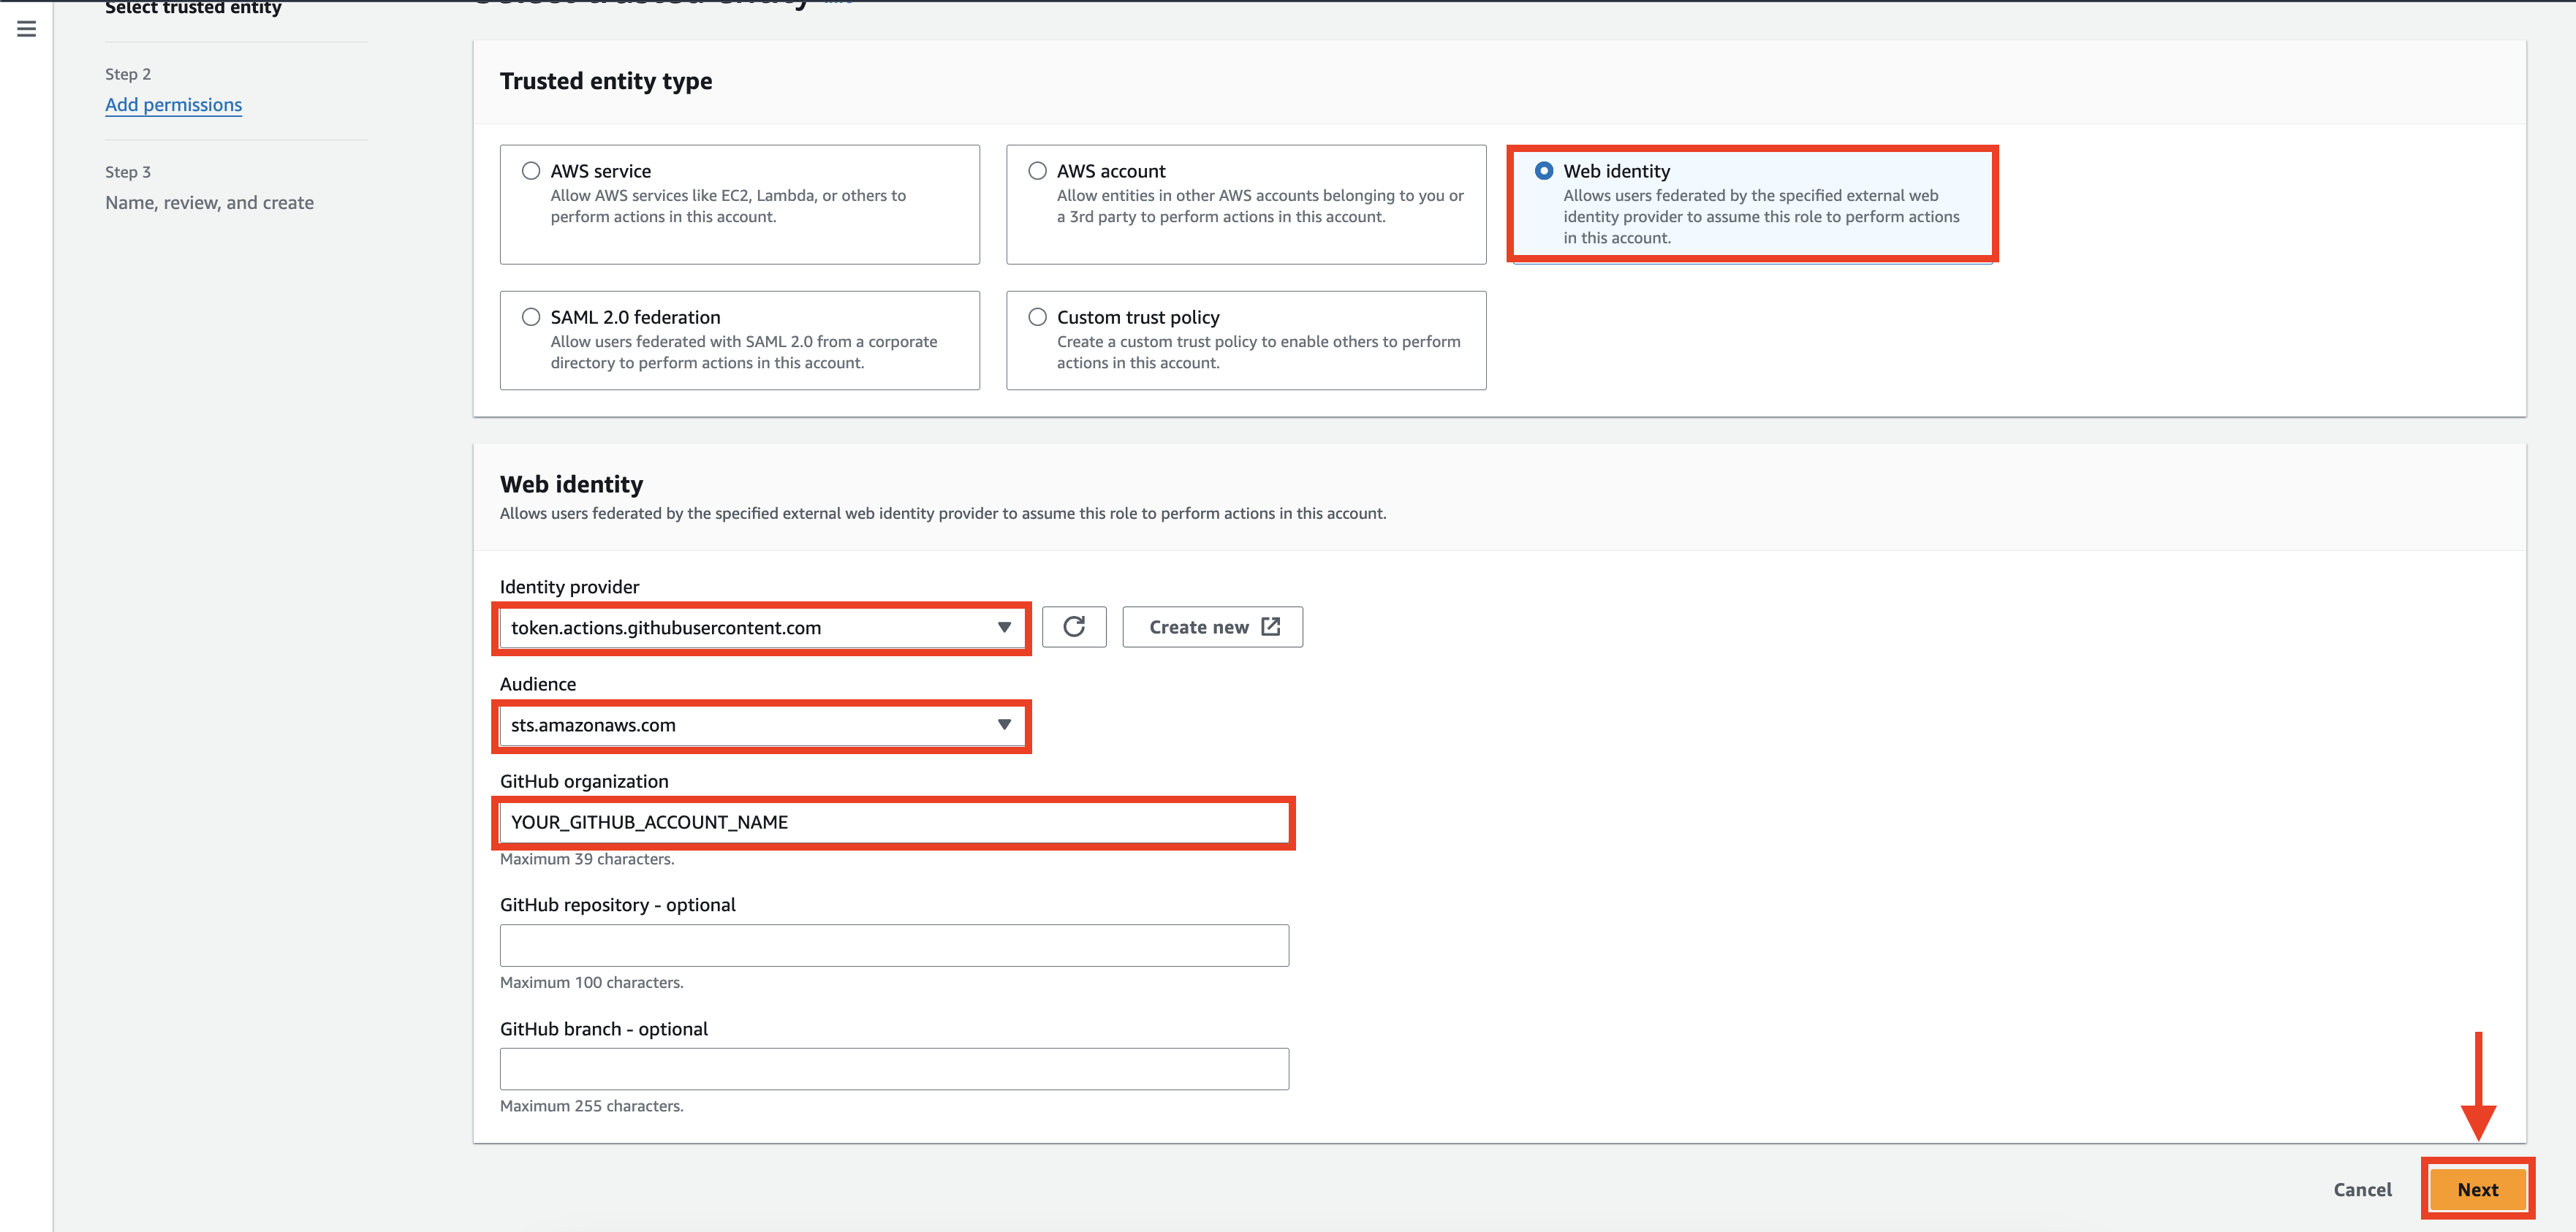Viewport: 2576px width, 1232px height.
Task: Select the AWS service radio option
Action: pos(531,171)
